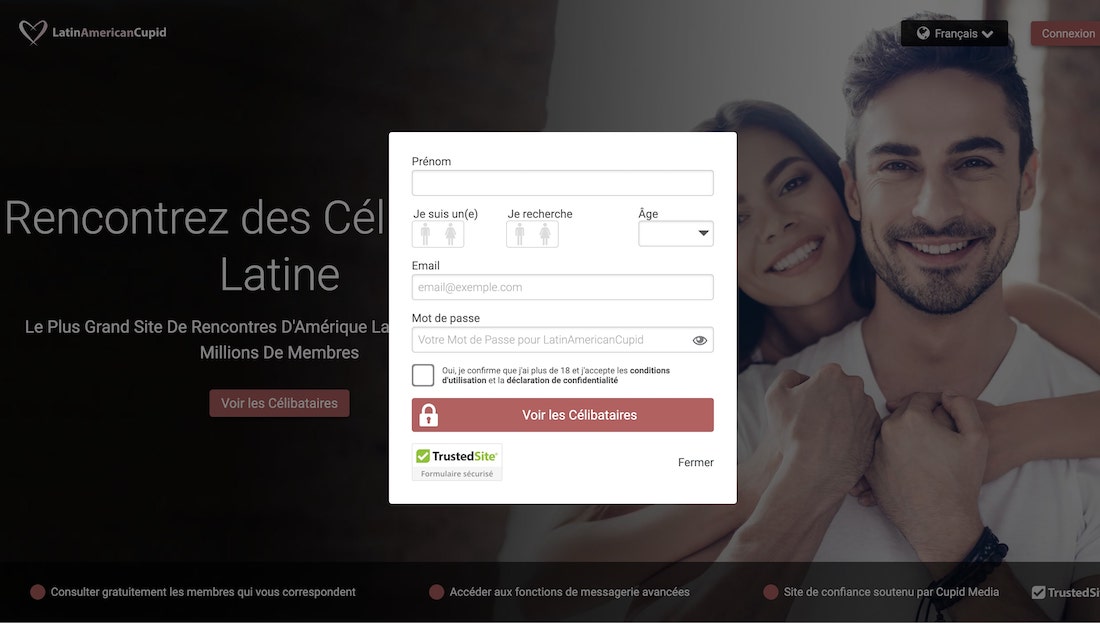Toggle password visibility eye icon
1100x623 pixels.
699,340
